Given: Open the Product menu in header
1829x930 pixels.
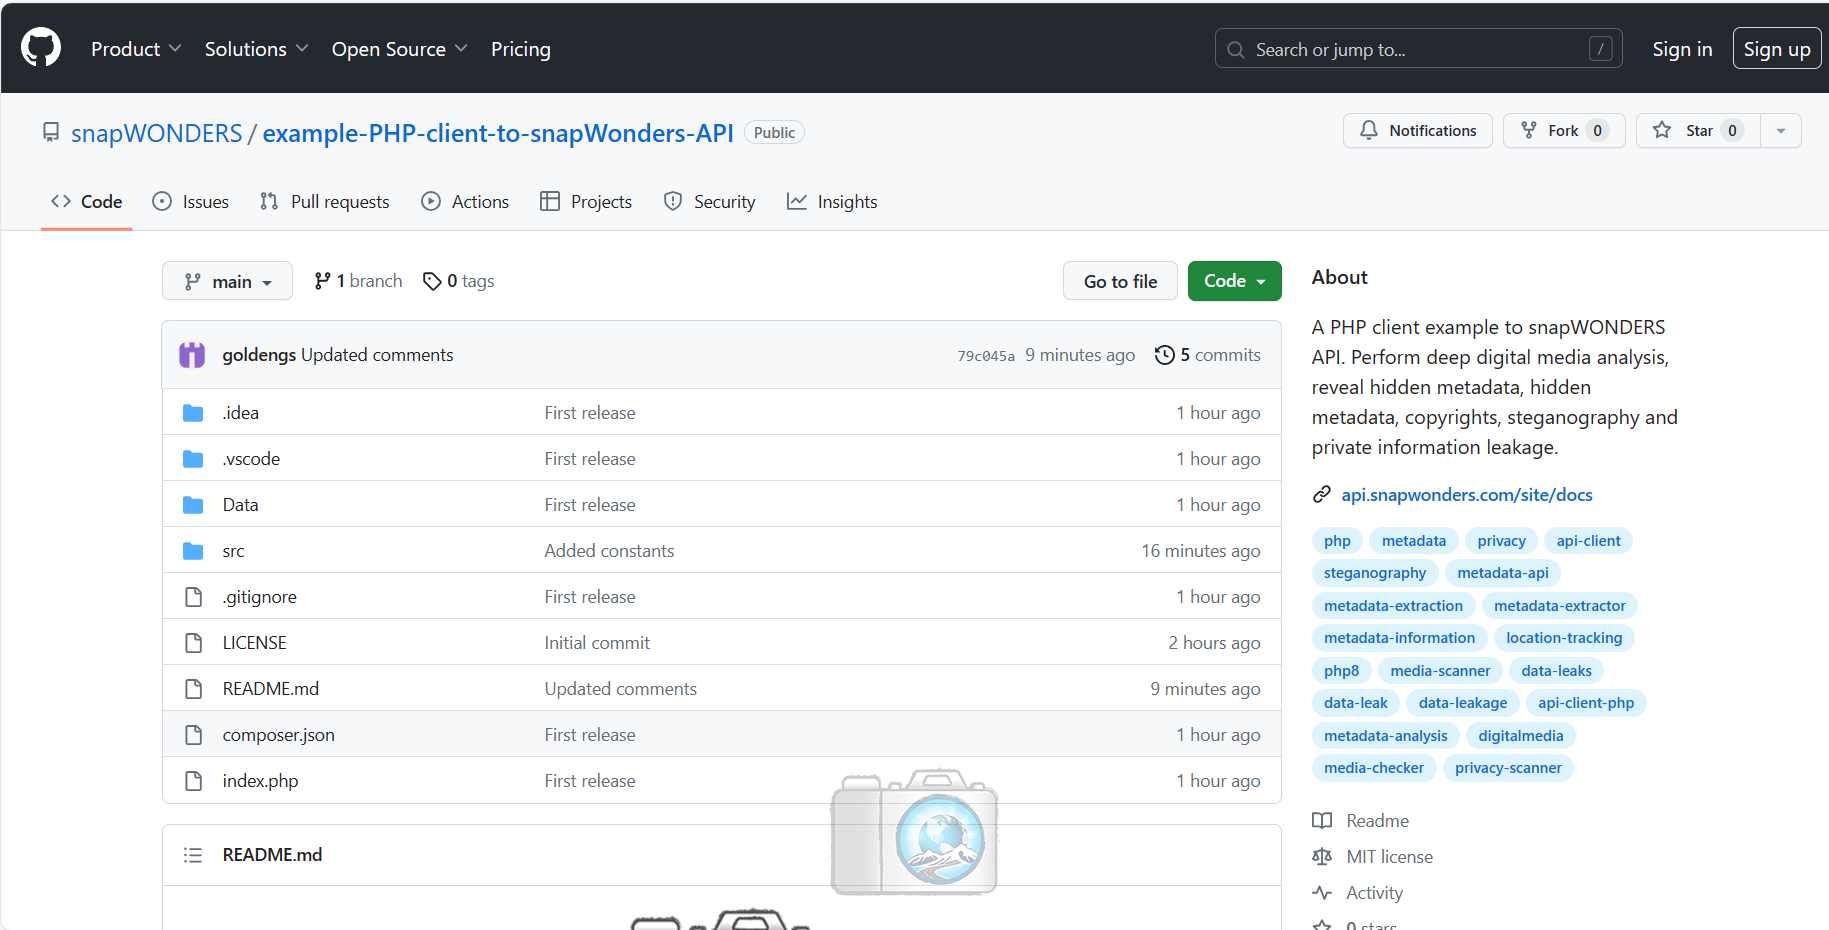Looking at the screenshot, I should point(136,49).
